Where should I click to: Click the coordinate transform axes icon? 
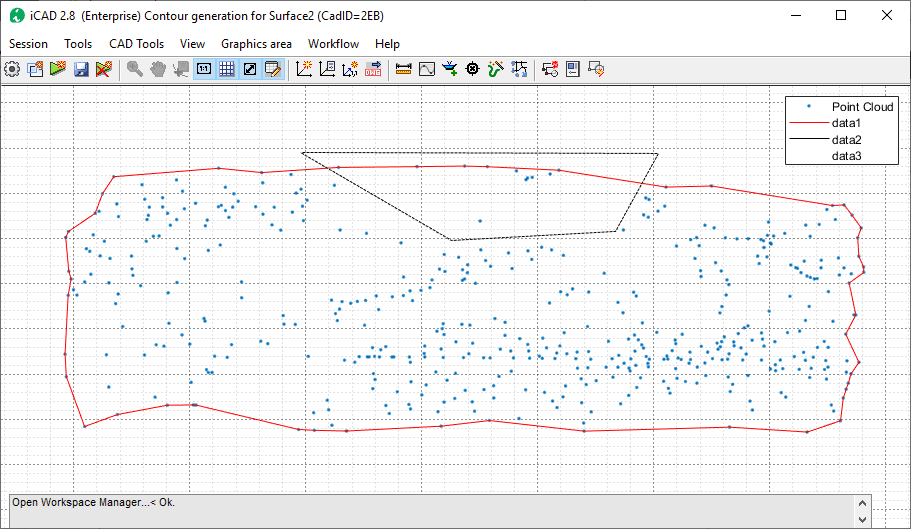tap(350, 69)
